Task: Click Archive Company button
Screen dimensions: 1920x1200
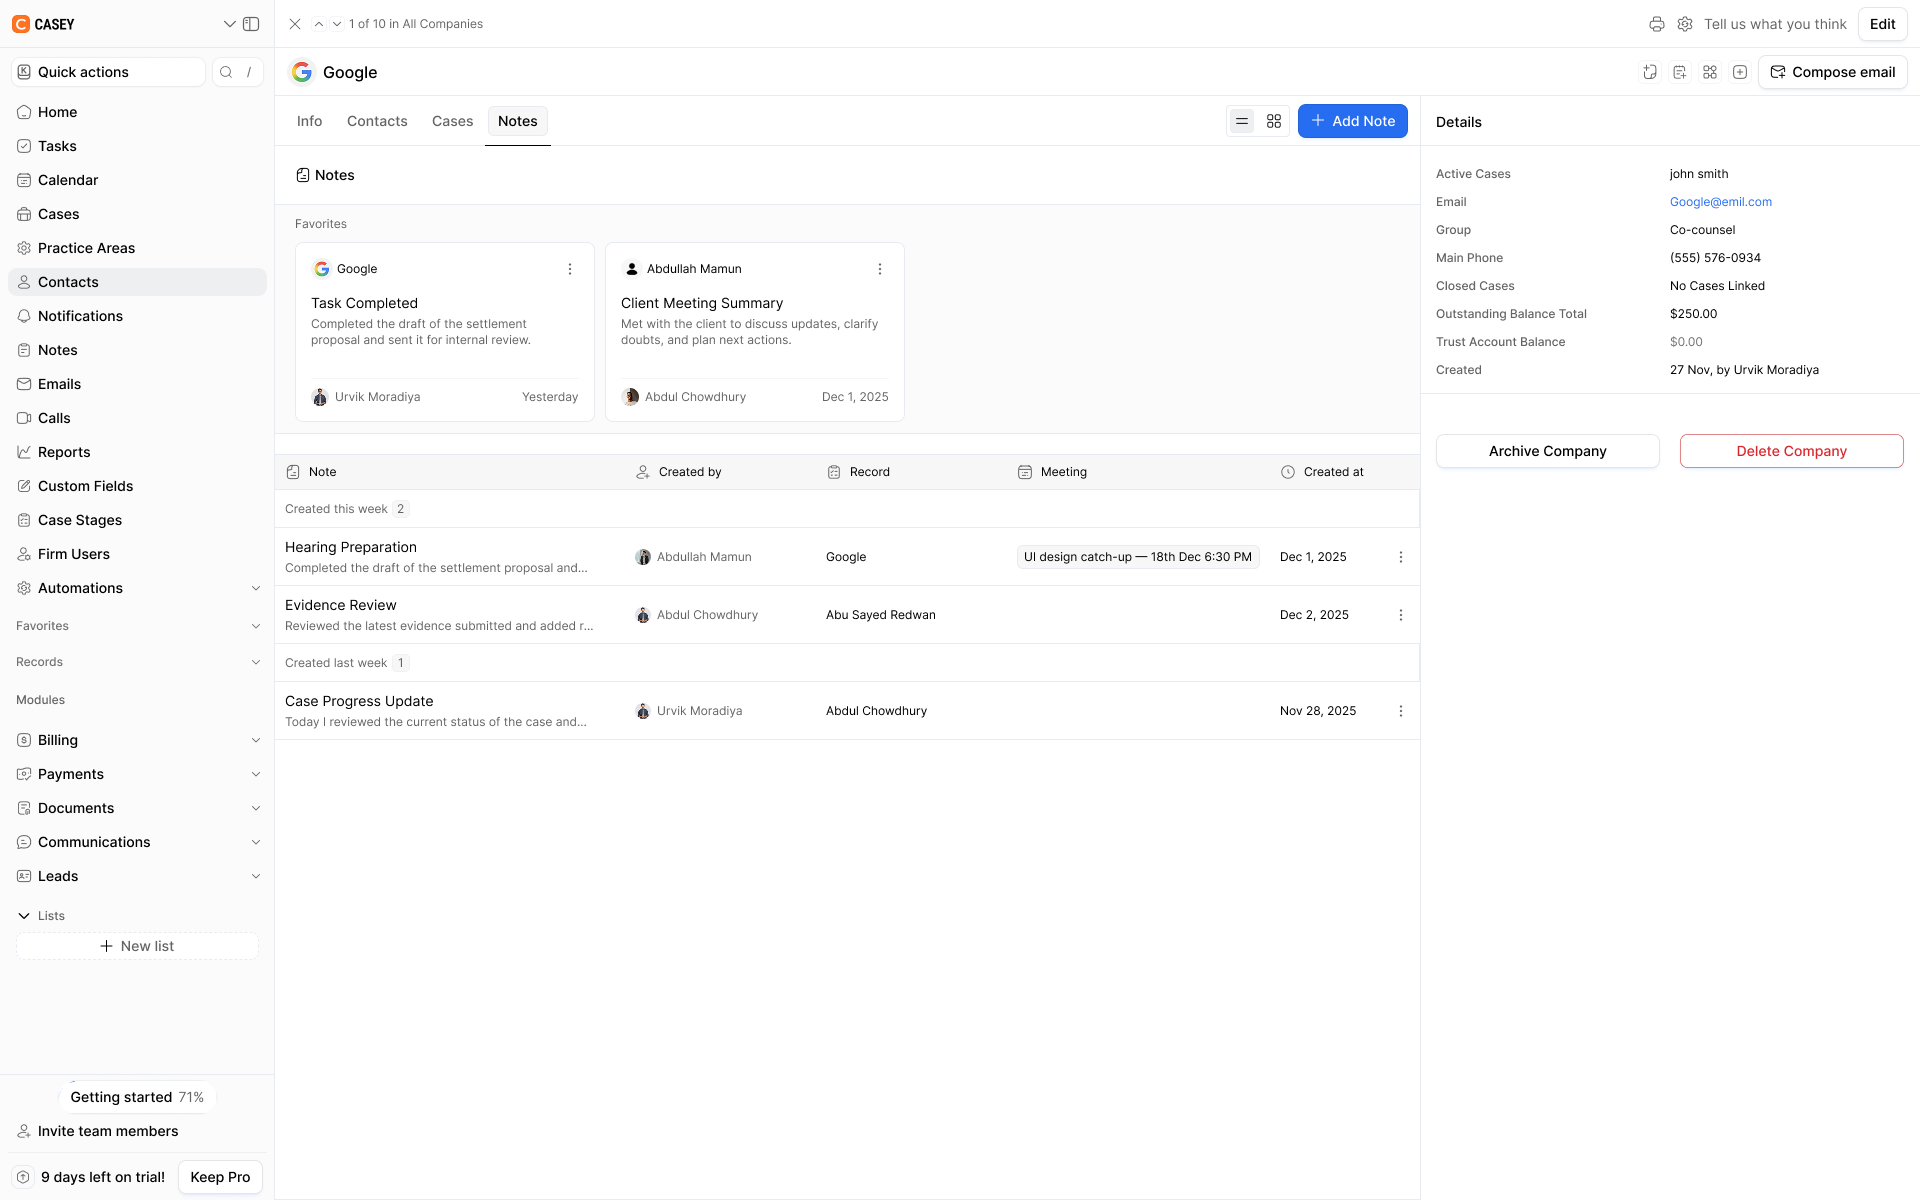Action: click(x=1547, y=451)
